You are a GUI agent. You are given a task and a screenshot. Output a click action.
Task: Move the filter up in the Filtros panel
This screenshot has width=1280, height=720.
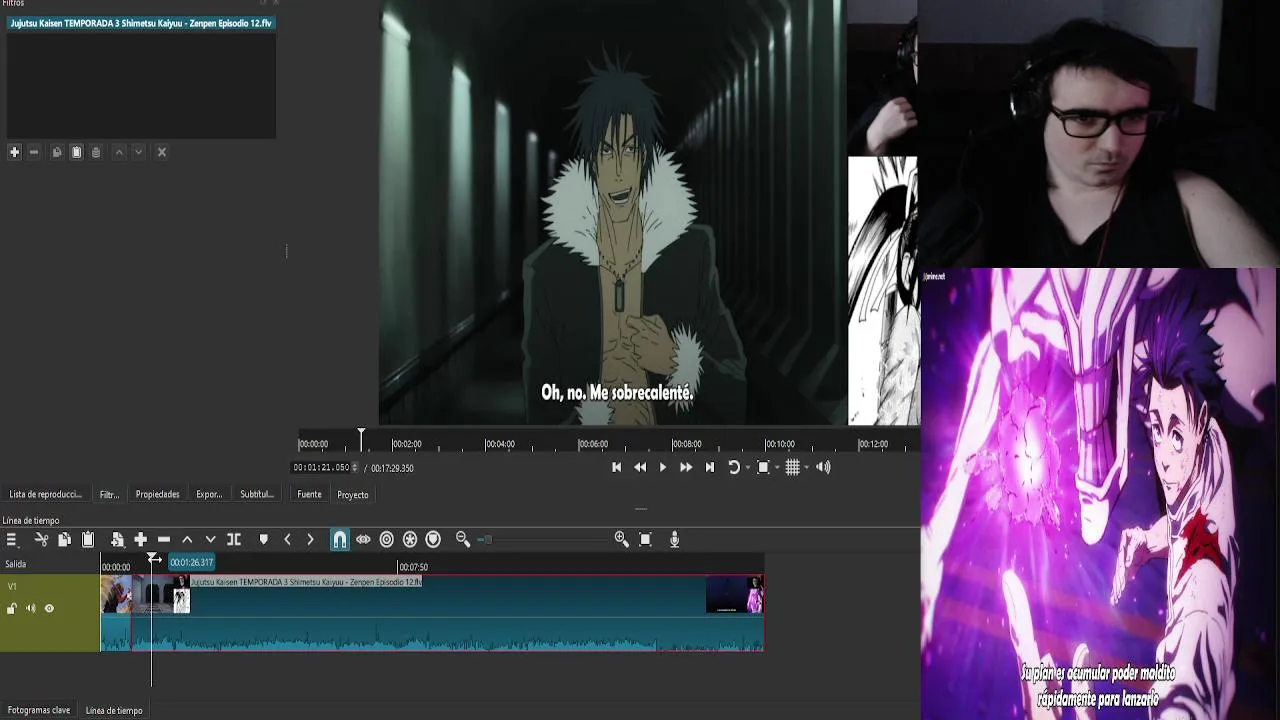119,152
